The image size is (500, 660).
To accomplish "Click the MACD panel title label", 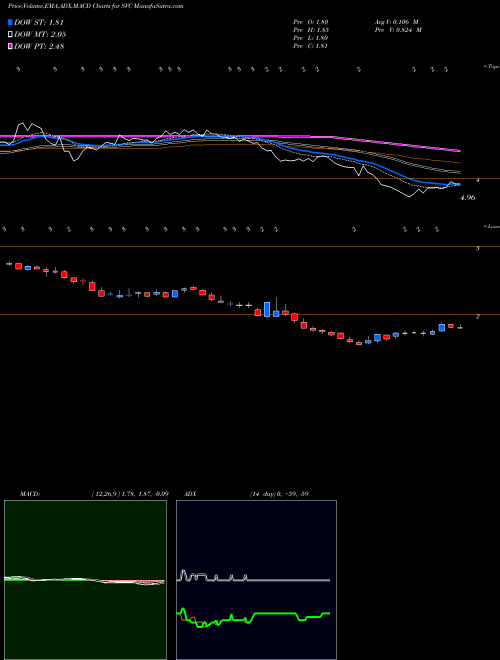I will click(30, 494).
